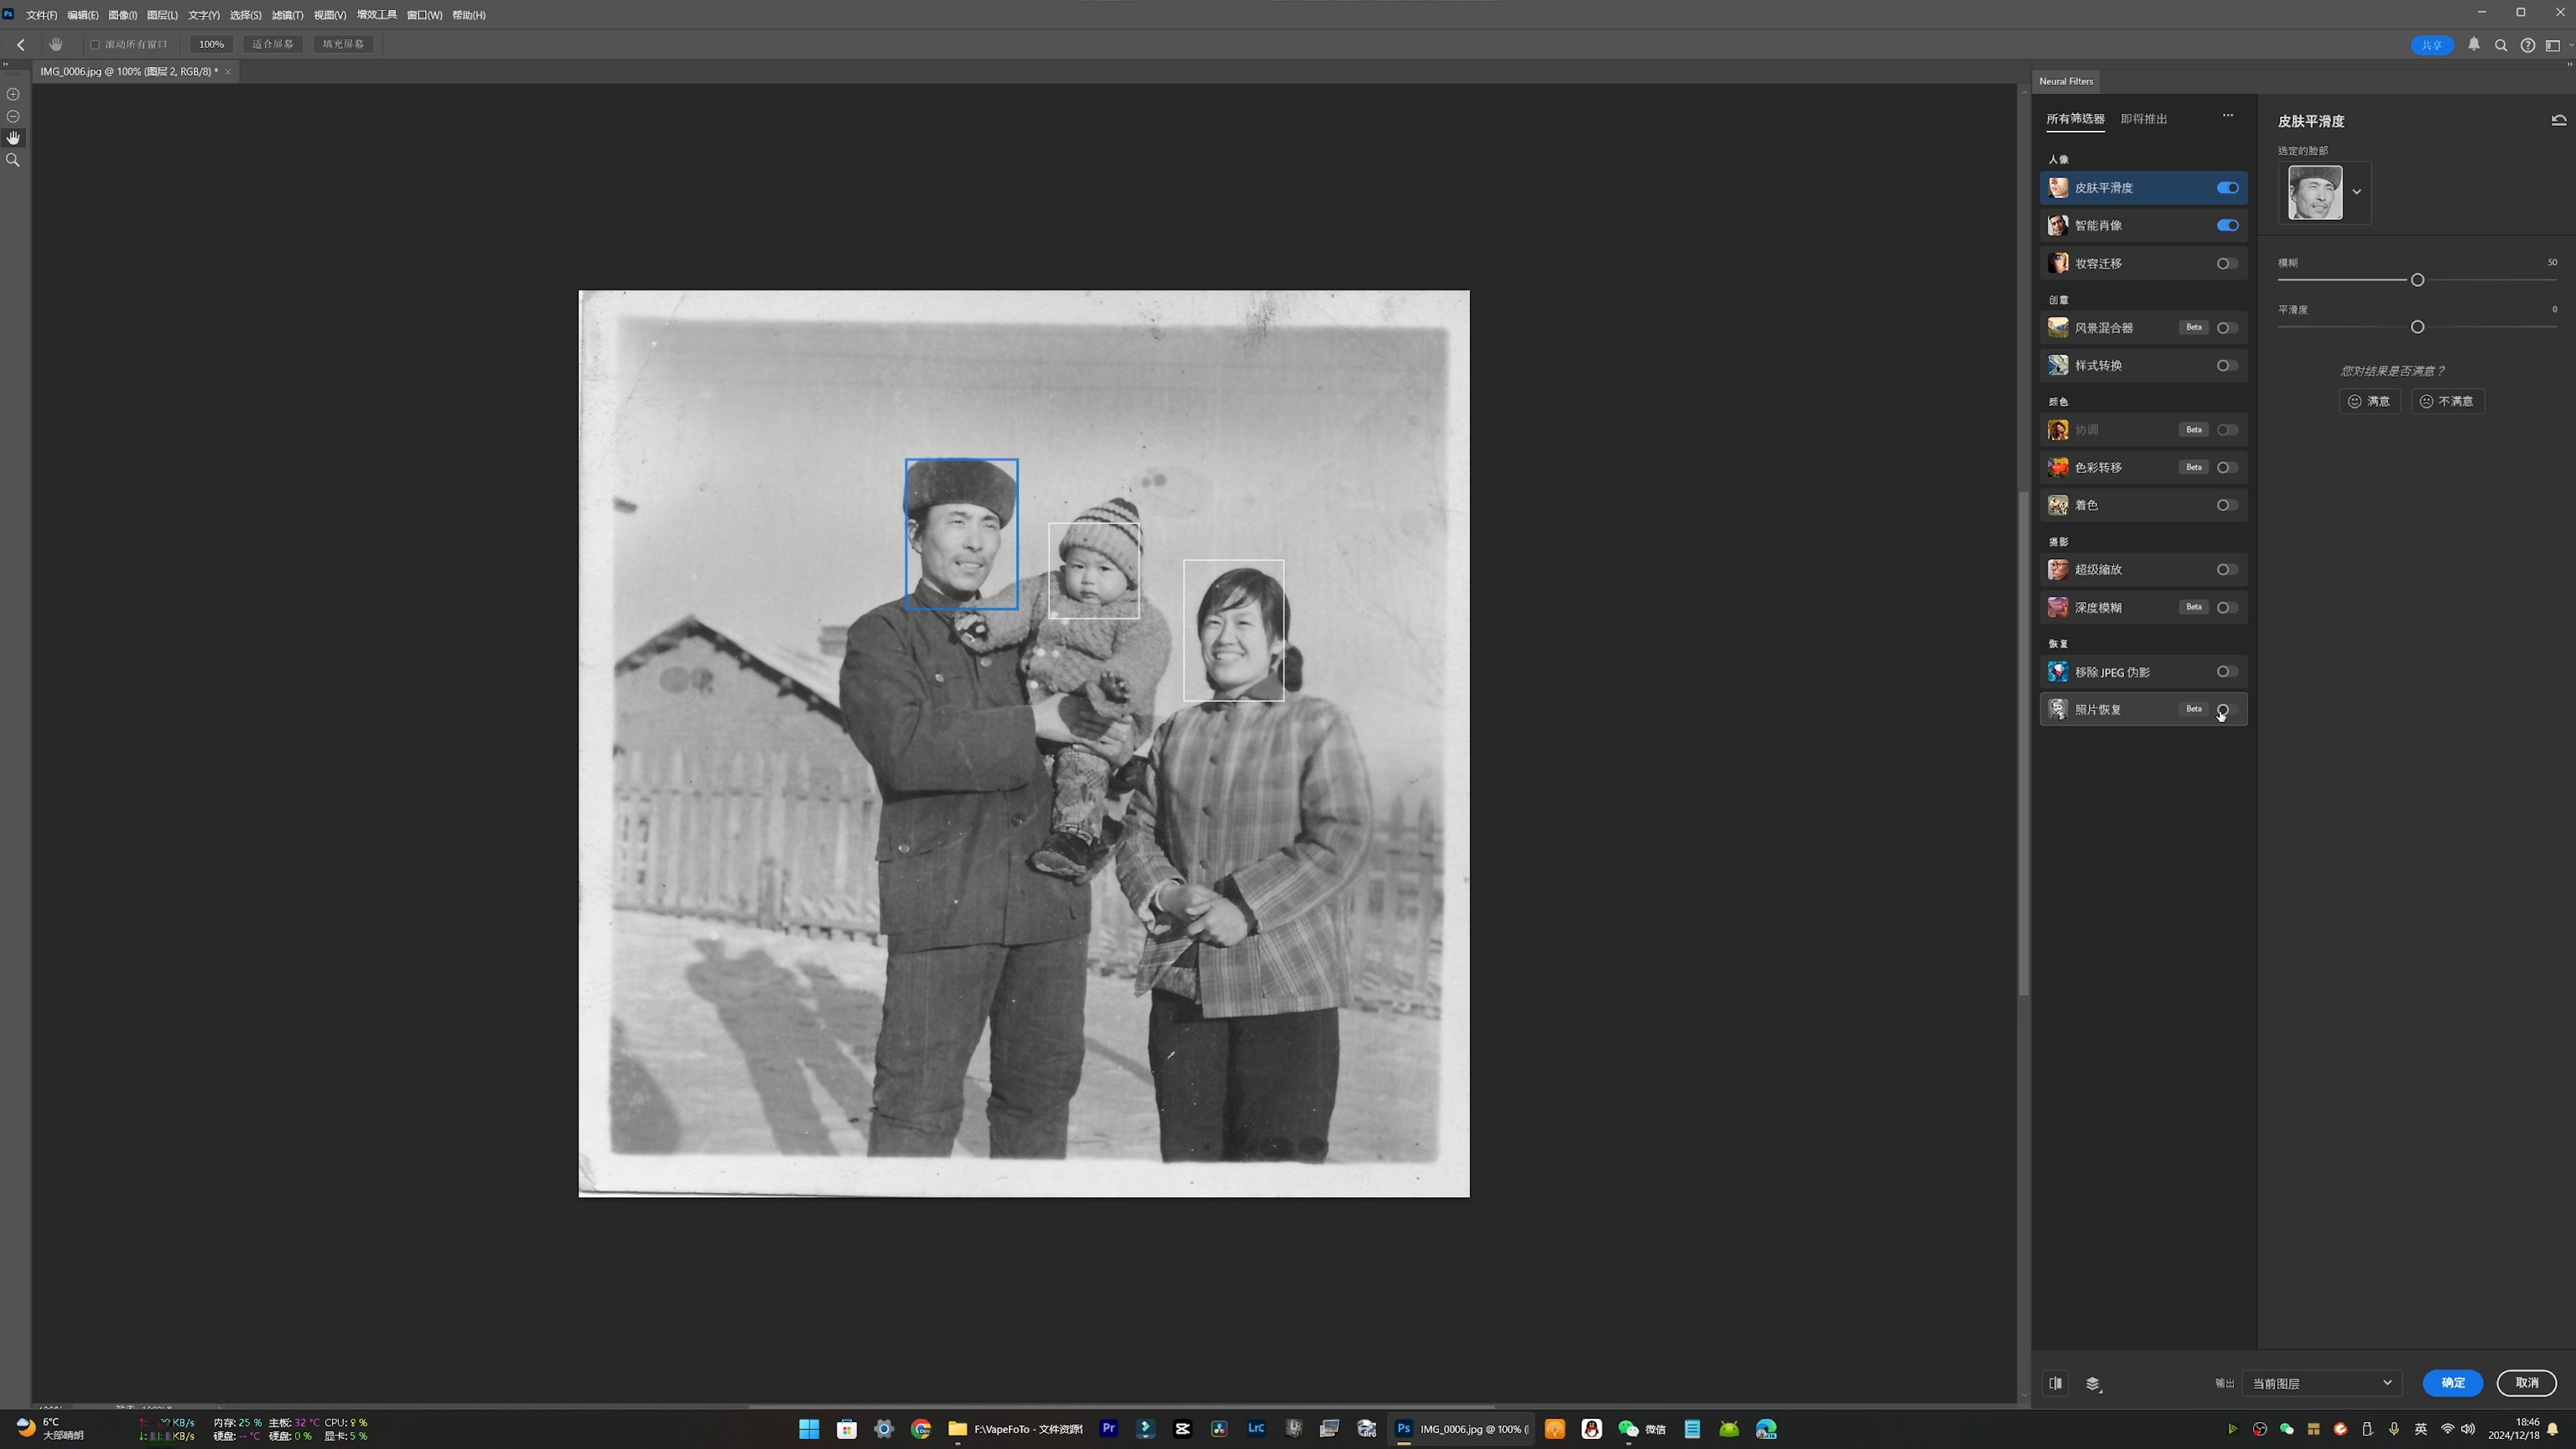The width and height of the screenshot is (2576, 1449).
Task: Open the search icon in top bar
Action: (2500, 45)
